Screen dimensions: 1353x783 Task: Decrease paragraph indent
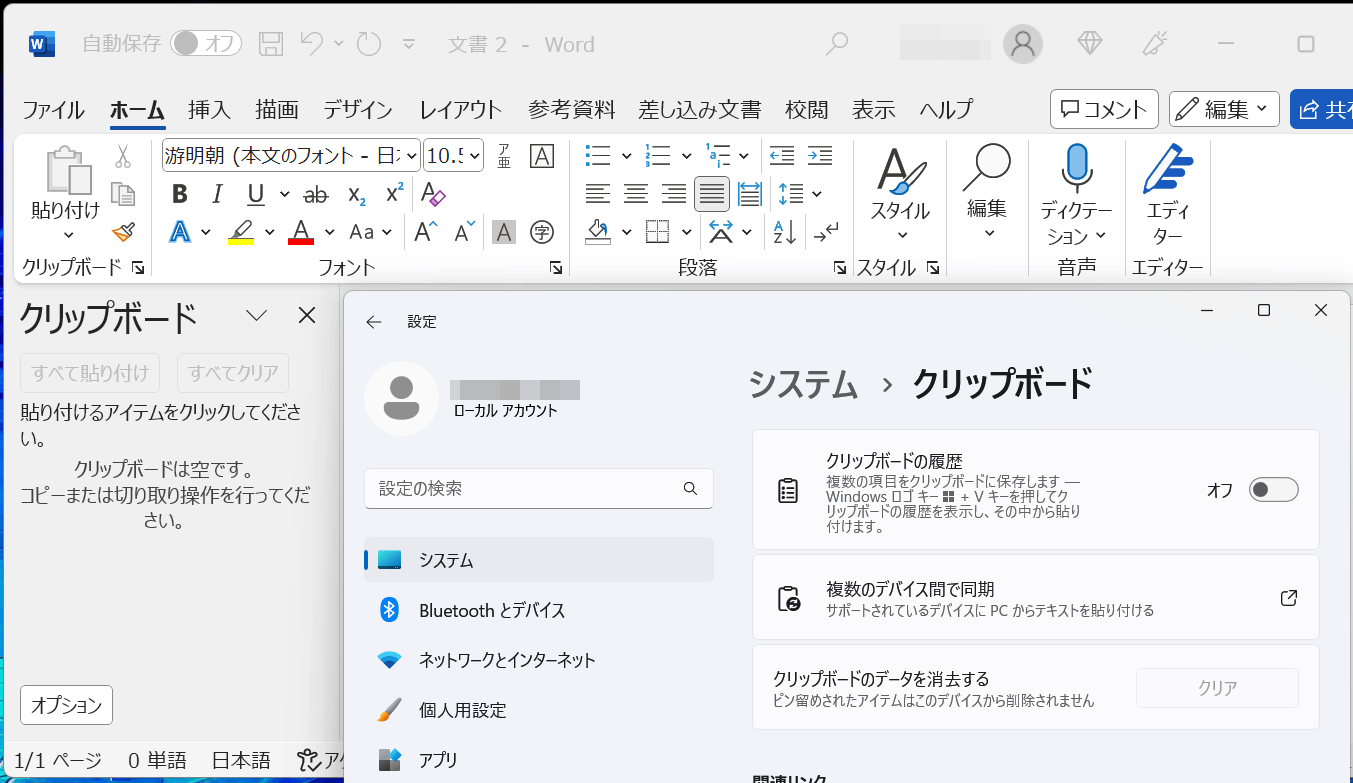[x=782, y=156]
